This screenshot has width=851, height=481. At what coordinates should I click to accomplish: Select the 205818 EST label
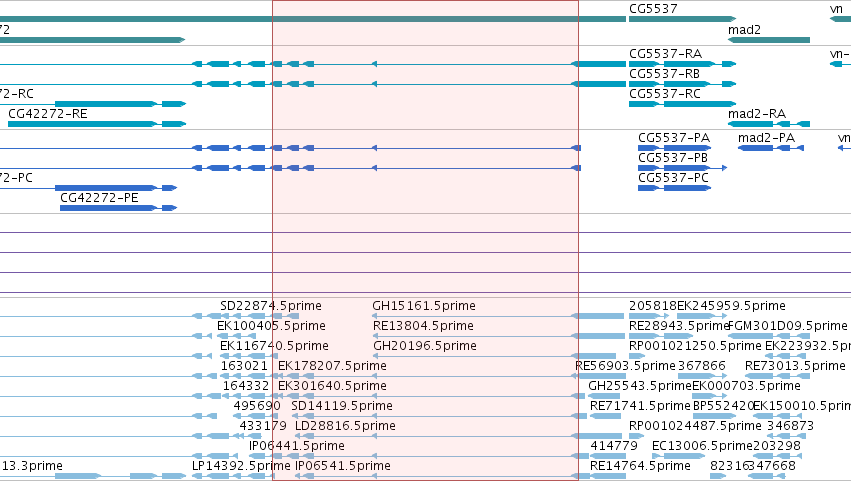(x=653, y=306)
